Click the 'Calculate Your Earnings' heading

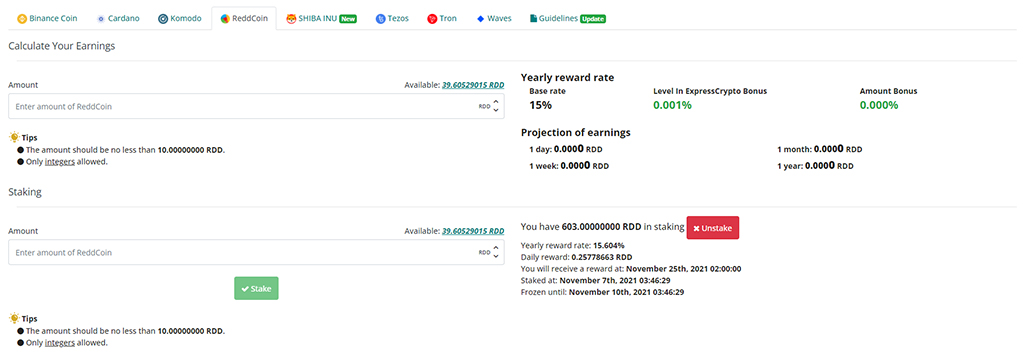62,46
